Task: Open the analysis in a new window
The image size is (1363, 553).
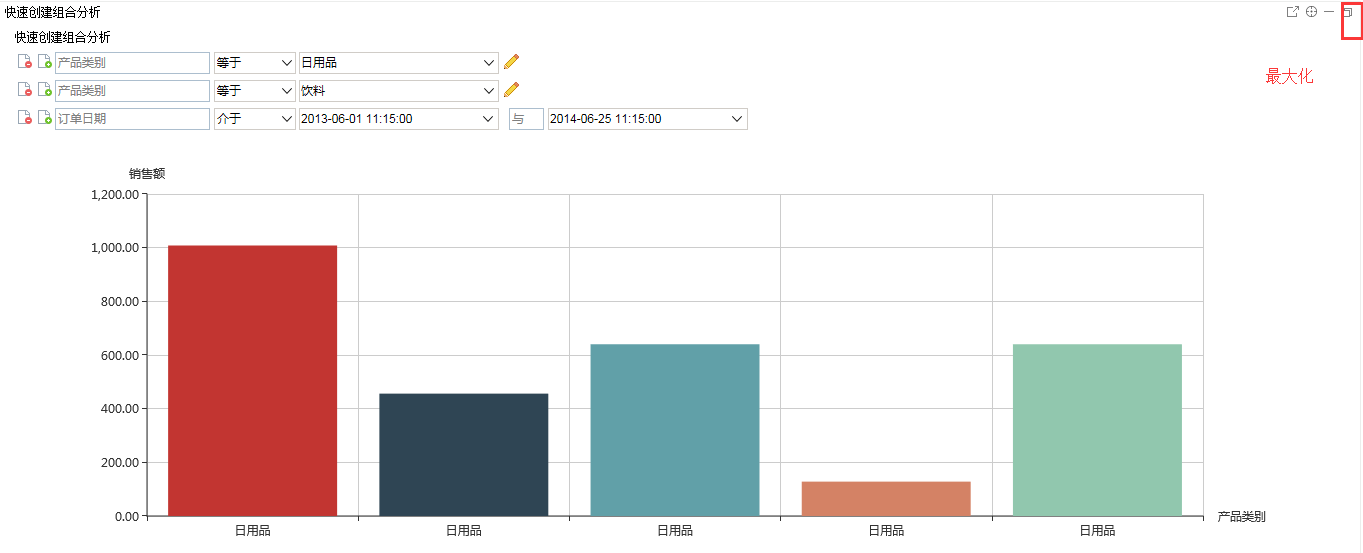Action: click(1292, 12)
